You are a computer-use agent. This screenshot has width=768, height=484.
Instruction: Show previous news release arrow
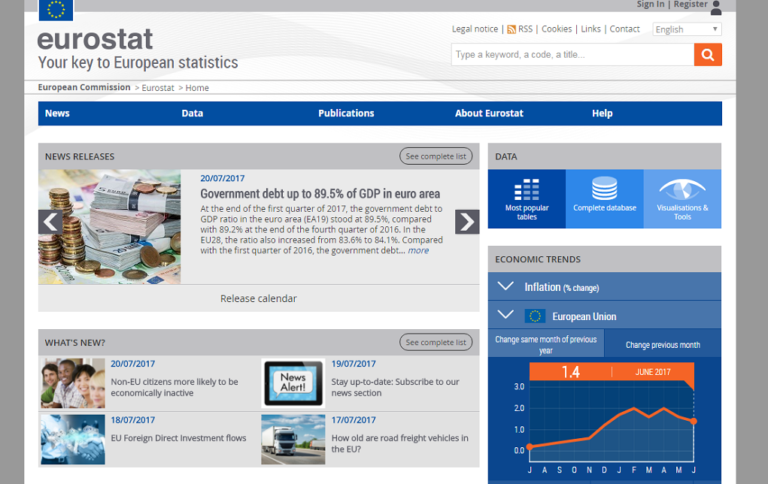[50, 222]
